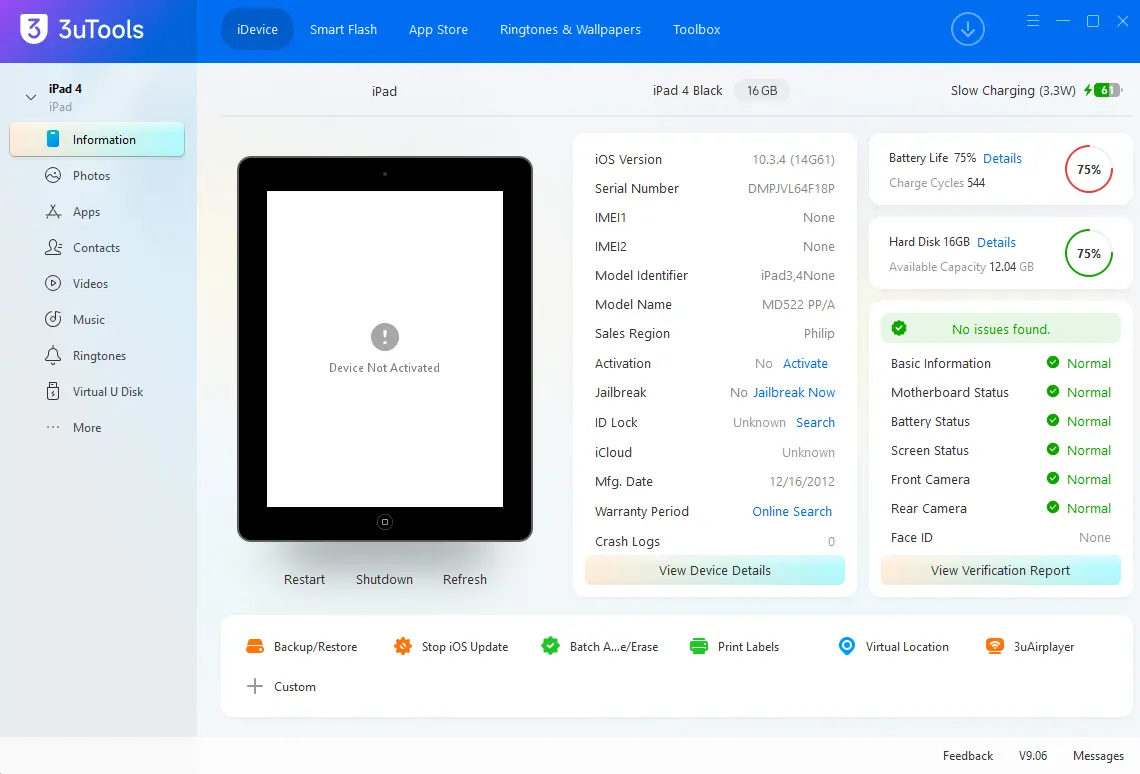Shutdown the connected device
This screenshot has width=1140, height=774.
[384, 579]
